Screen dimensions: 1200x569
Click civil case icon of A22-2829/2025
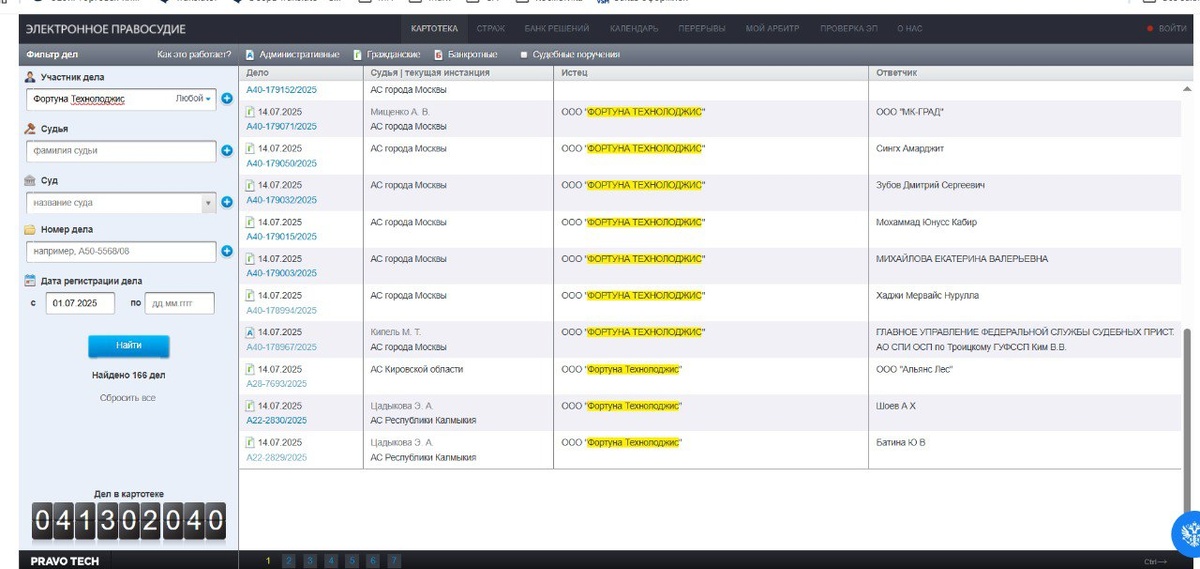tap(251, 442)
